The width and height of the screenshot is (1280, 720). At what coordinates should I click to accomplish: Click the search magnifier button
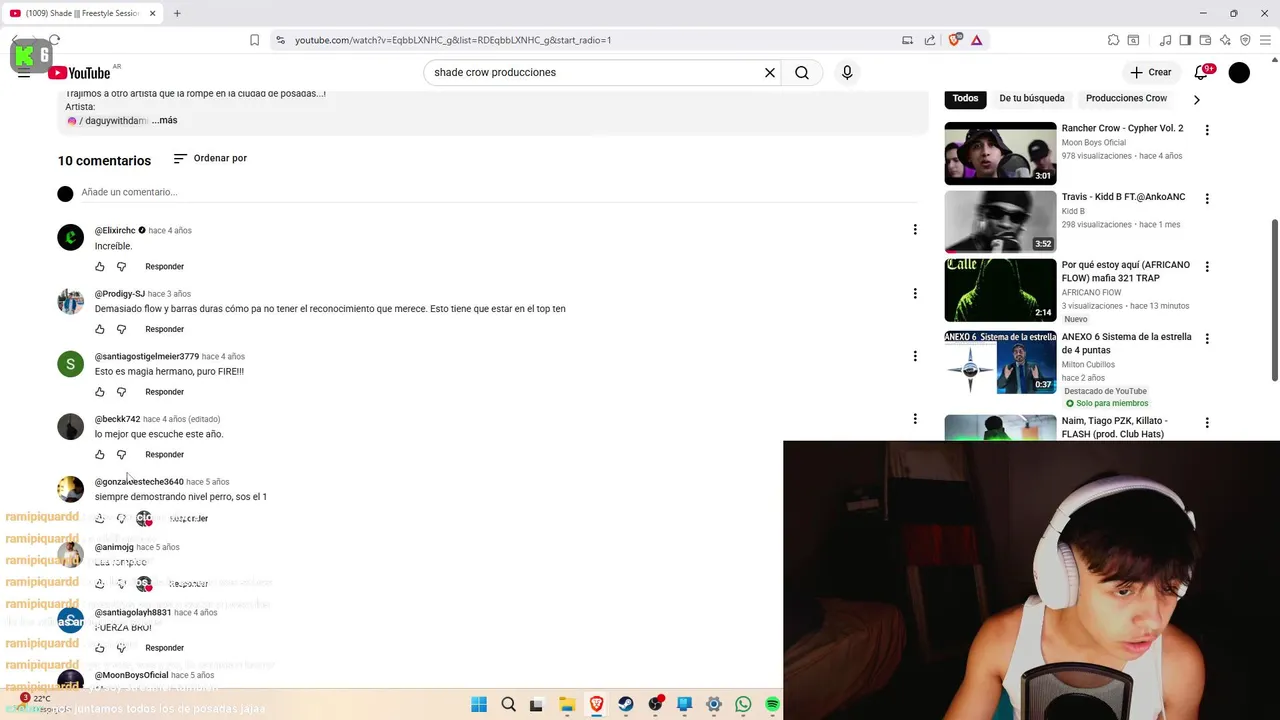802,72
